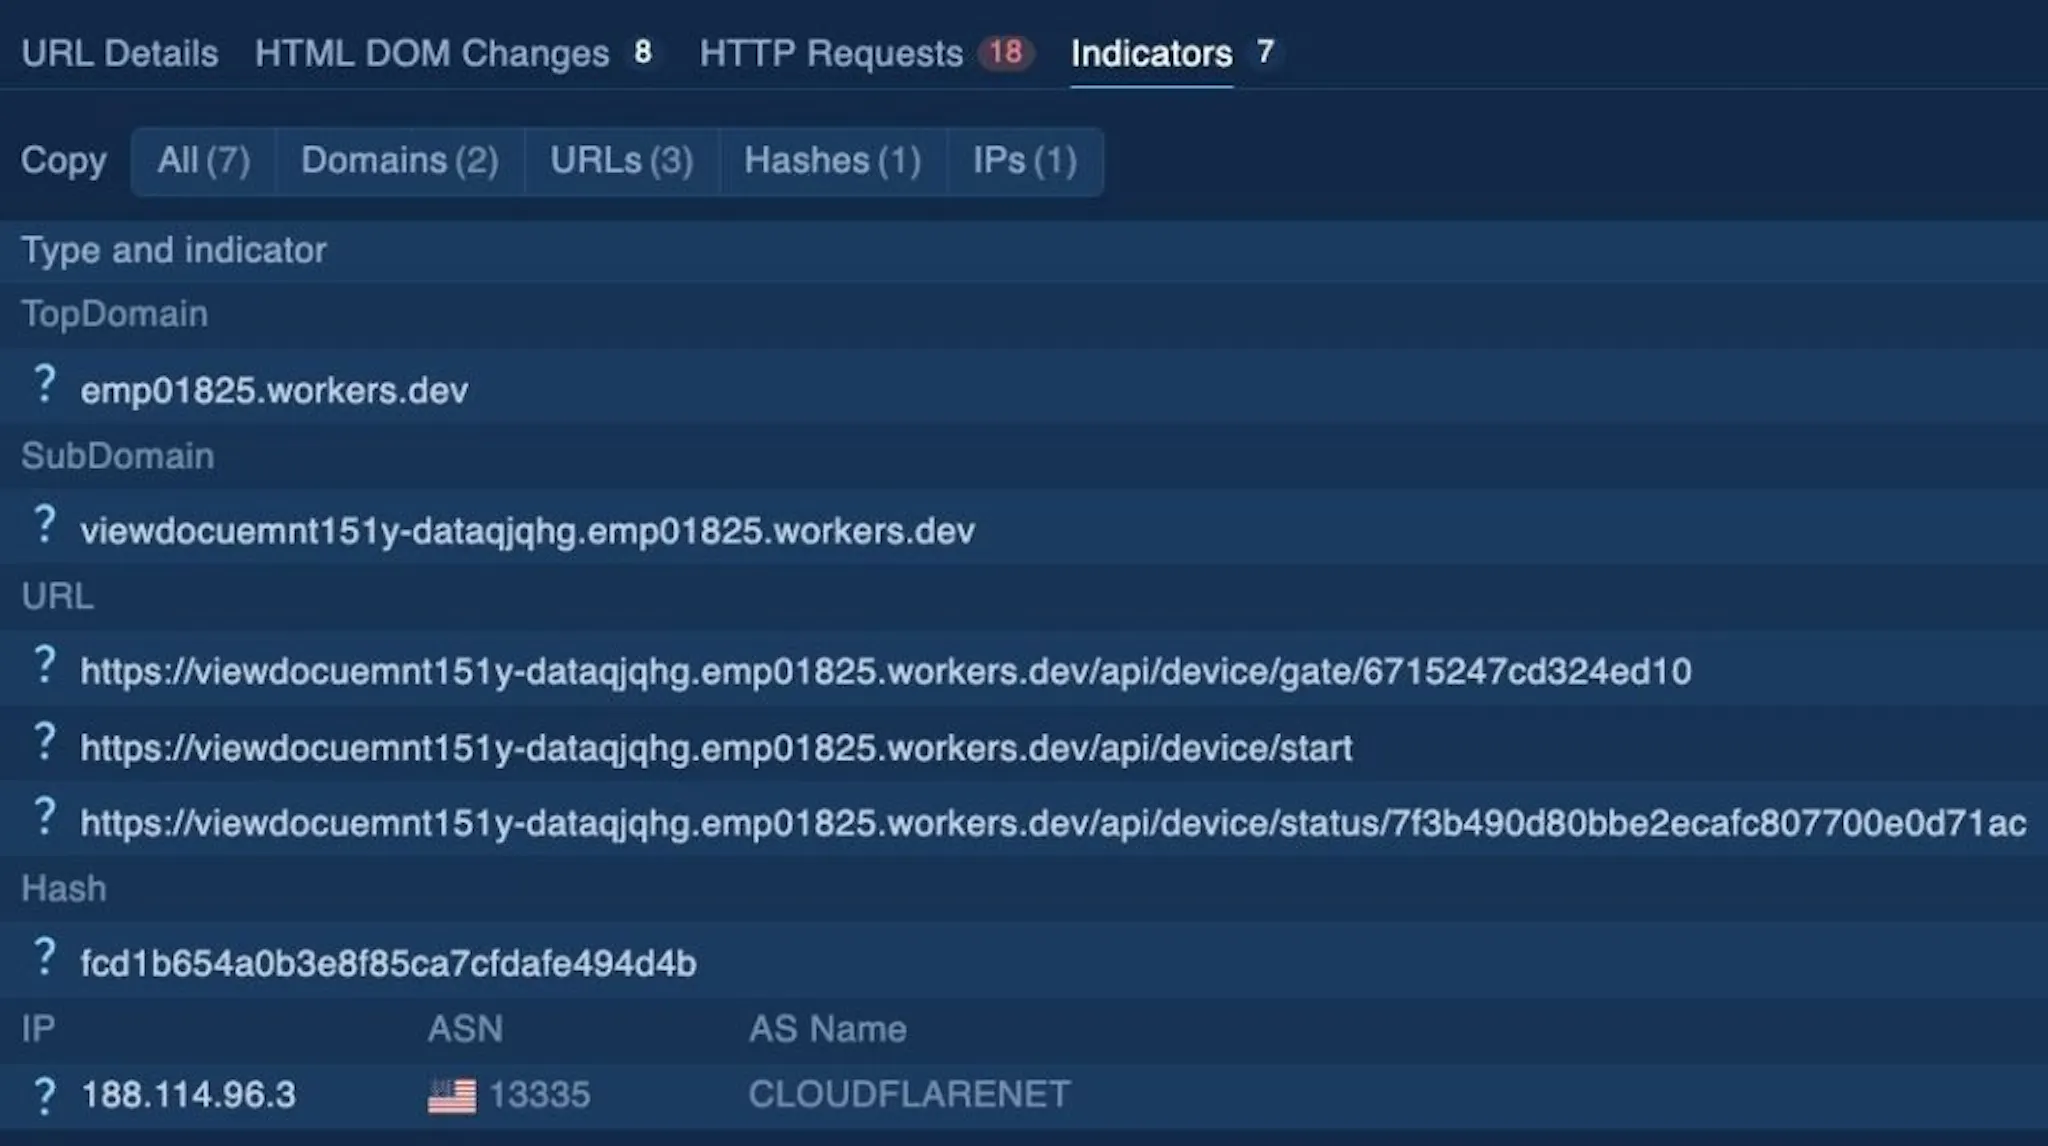Select the Indicators tab
This screenshot has height=1146, width=2048.
pyautogui.click(x=1151, y=53)
